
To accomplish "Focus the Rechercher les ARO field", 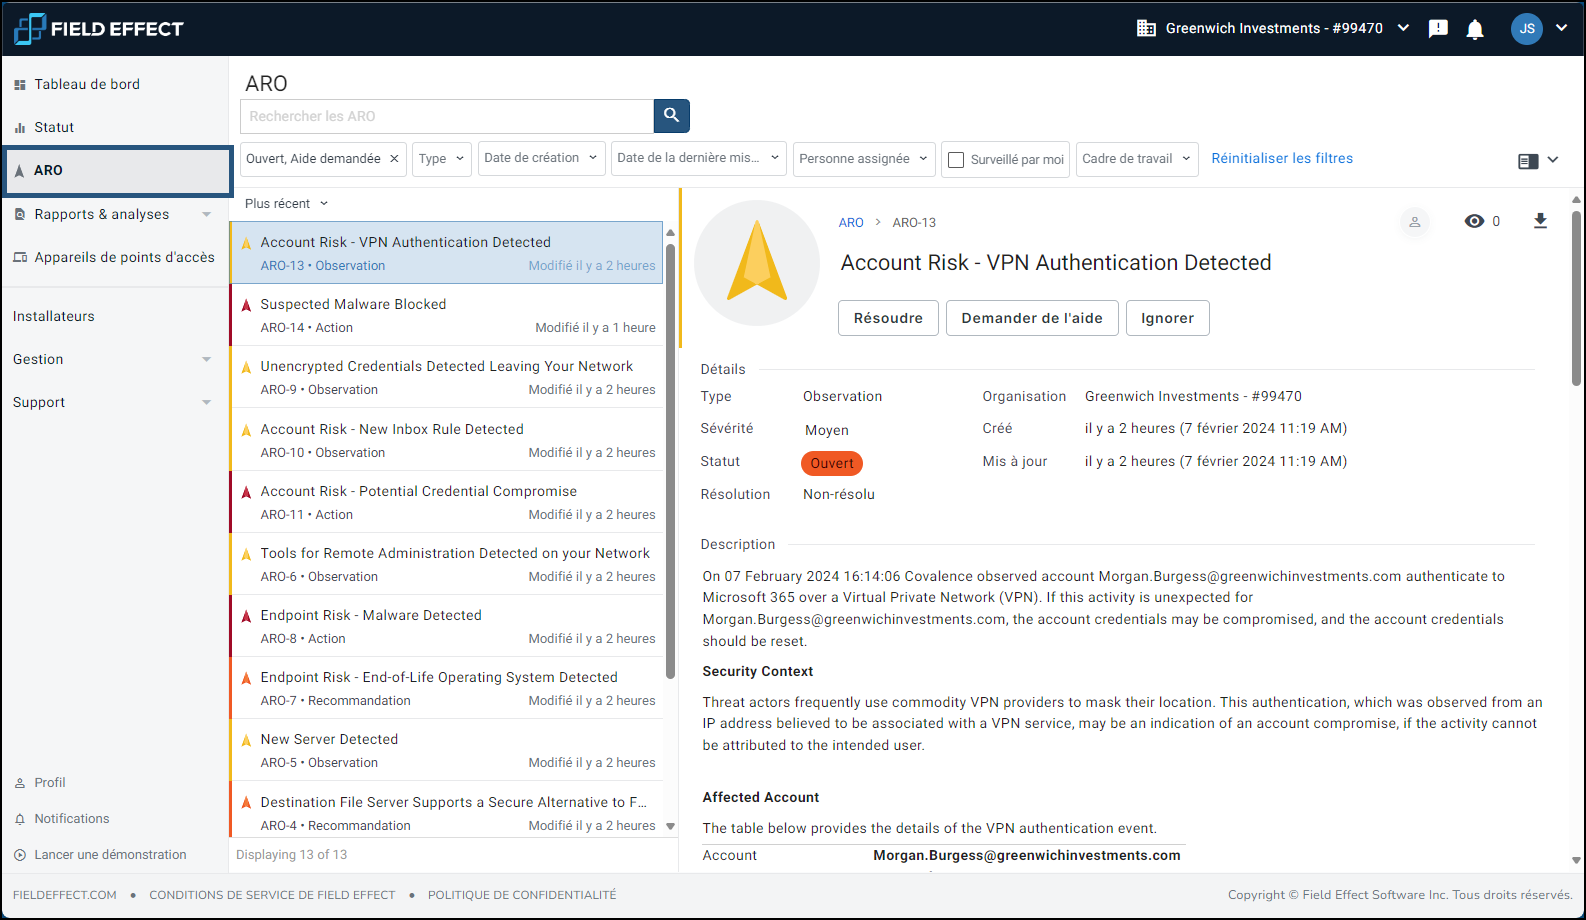I will point(447,116).
